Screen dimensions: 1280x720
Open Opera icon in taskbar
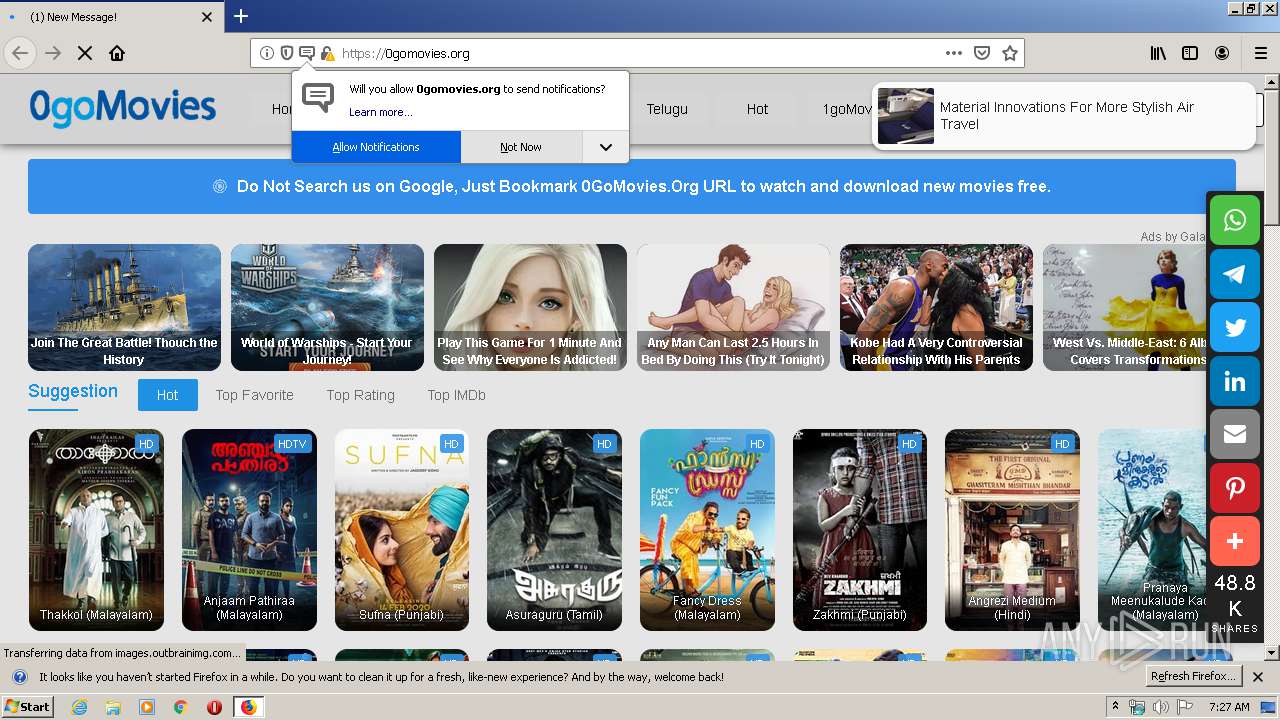point(214,707)
